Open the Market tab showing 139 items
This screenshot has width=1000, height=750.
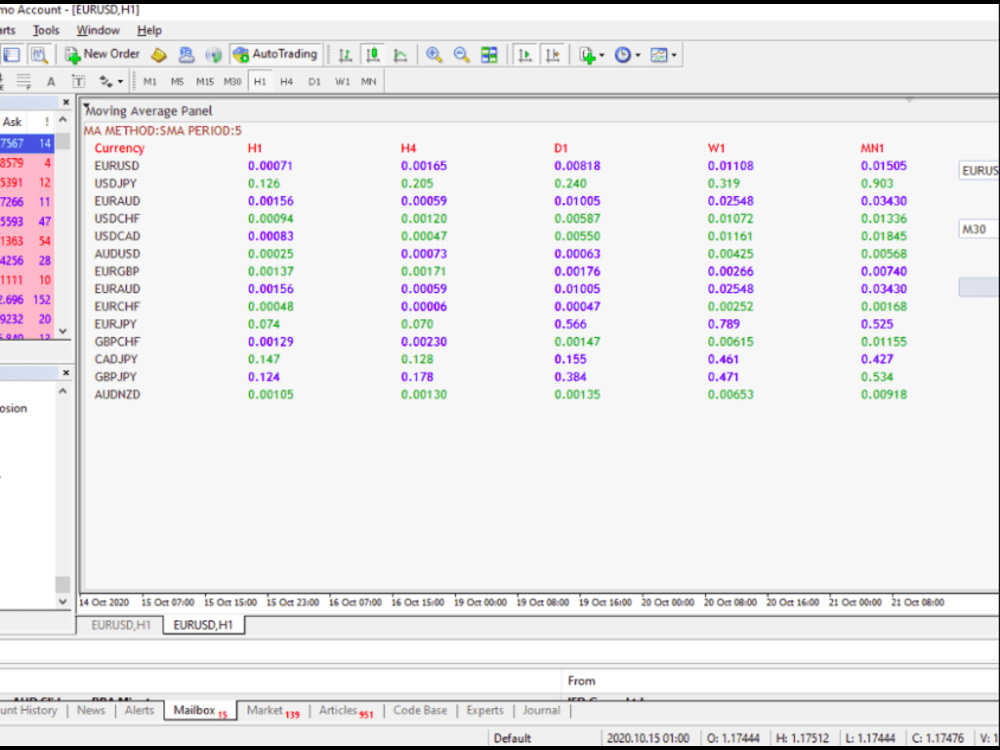tap(267, 710)
